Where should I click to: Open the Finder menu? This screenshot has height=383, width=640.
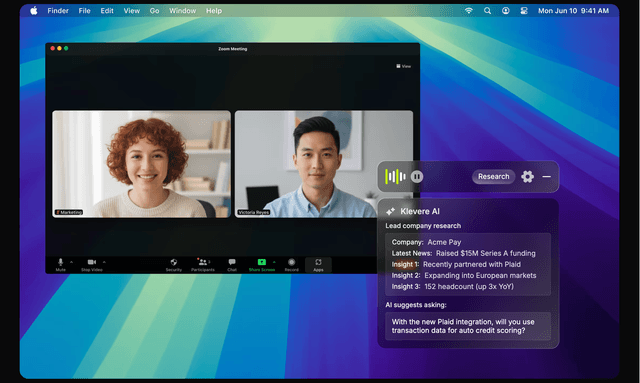(58, 11)
